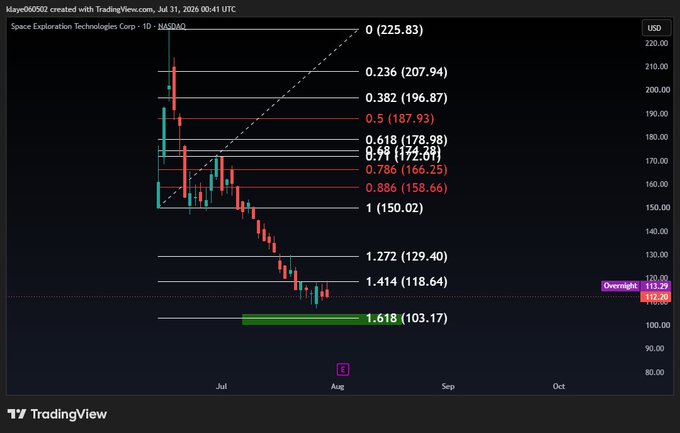Select the 1 (150.02) Fib label

[x=394, y=208]
